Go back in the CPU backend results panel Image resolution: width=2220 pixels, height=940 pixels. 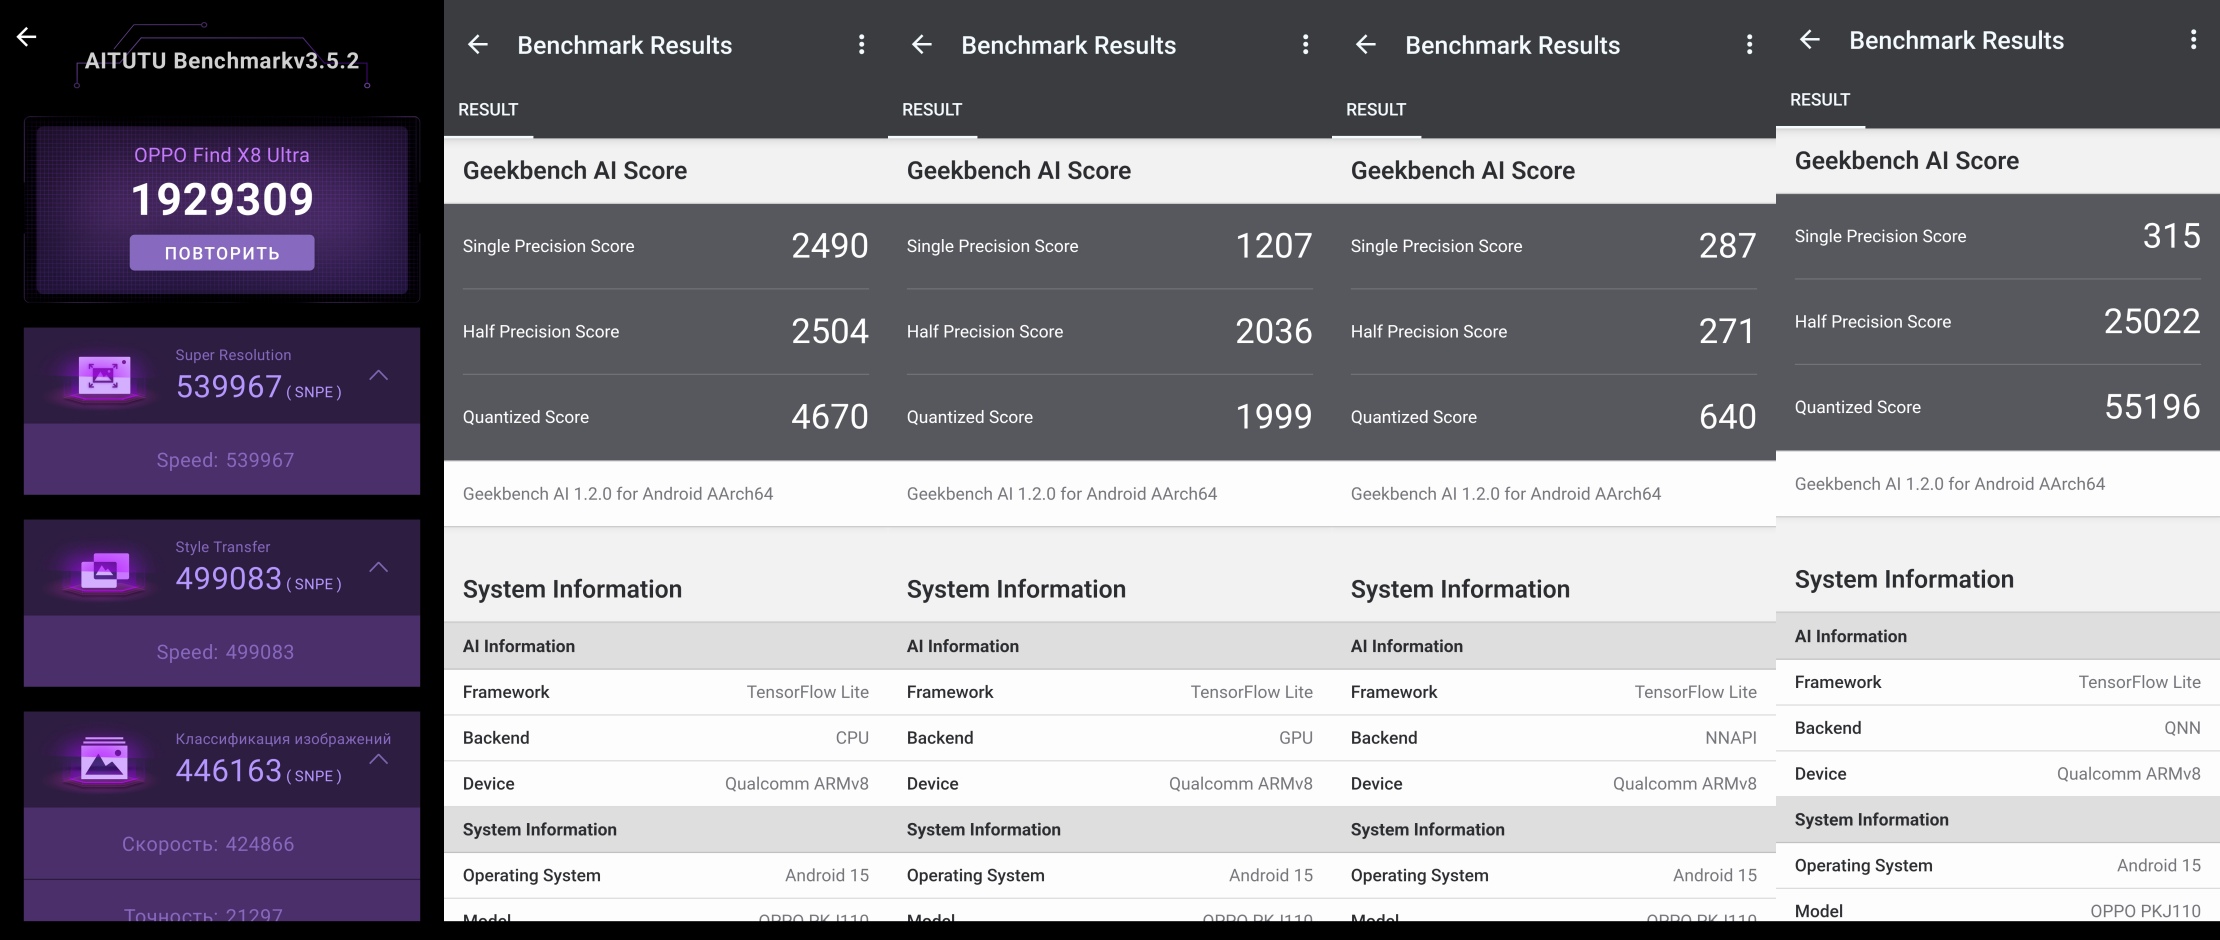pyautogui.click(x=478, y=45)
